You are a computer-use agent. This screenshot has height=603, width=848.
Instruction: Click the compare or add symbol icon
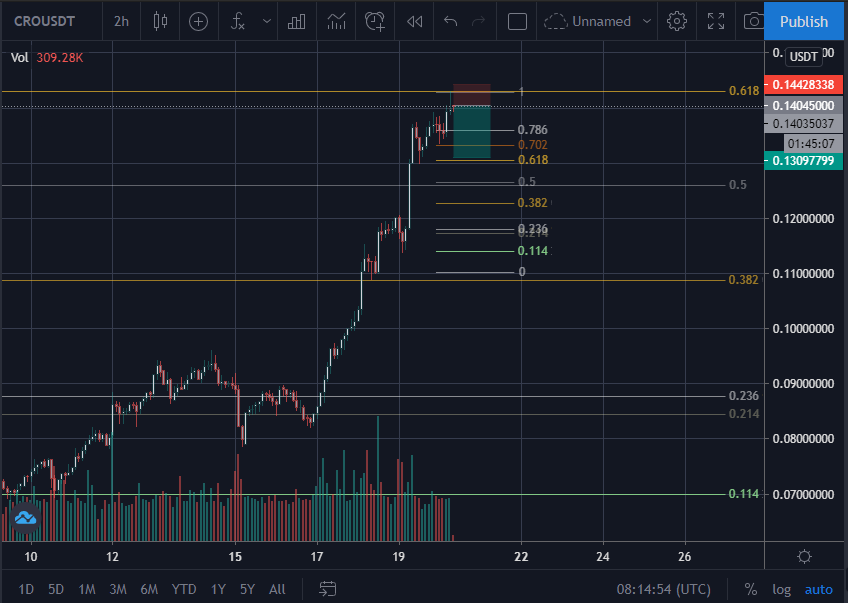click(x=198, y=22)
